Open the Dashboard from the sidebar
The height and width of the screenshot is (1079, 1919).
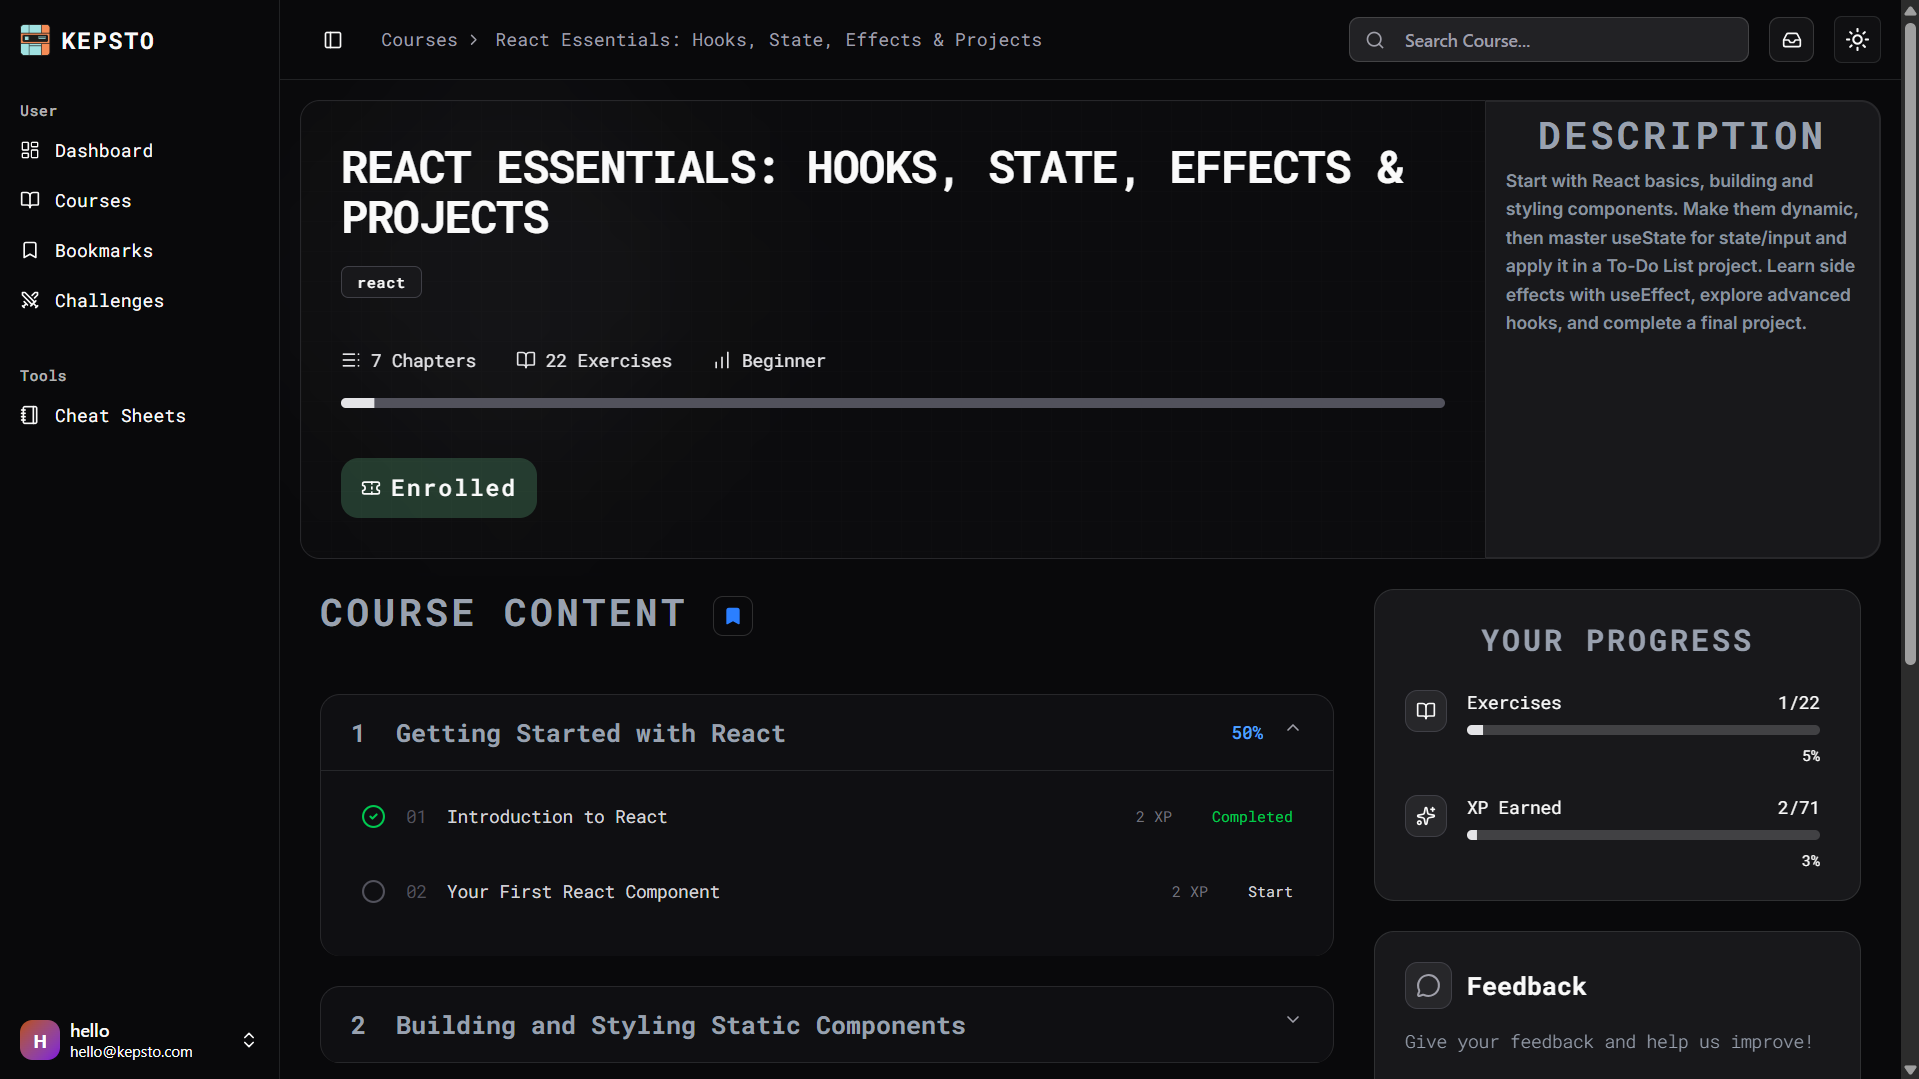pos(104,150)
